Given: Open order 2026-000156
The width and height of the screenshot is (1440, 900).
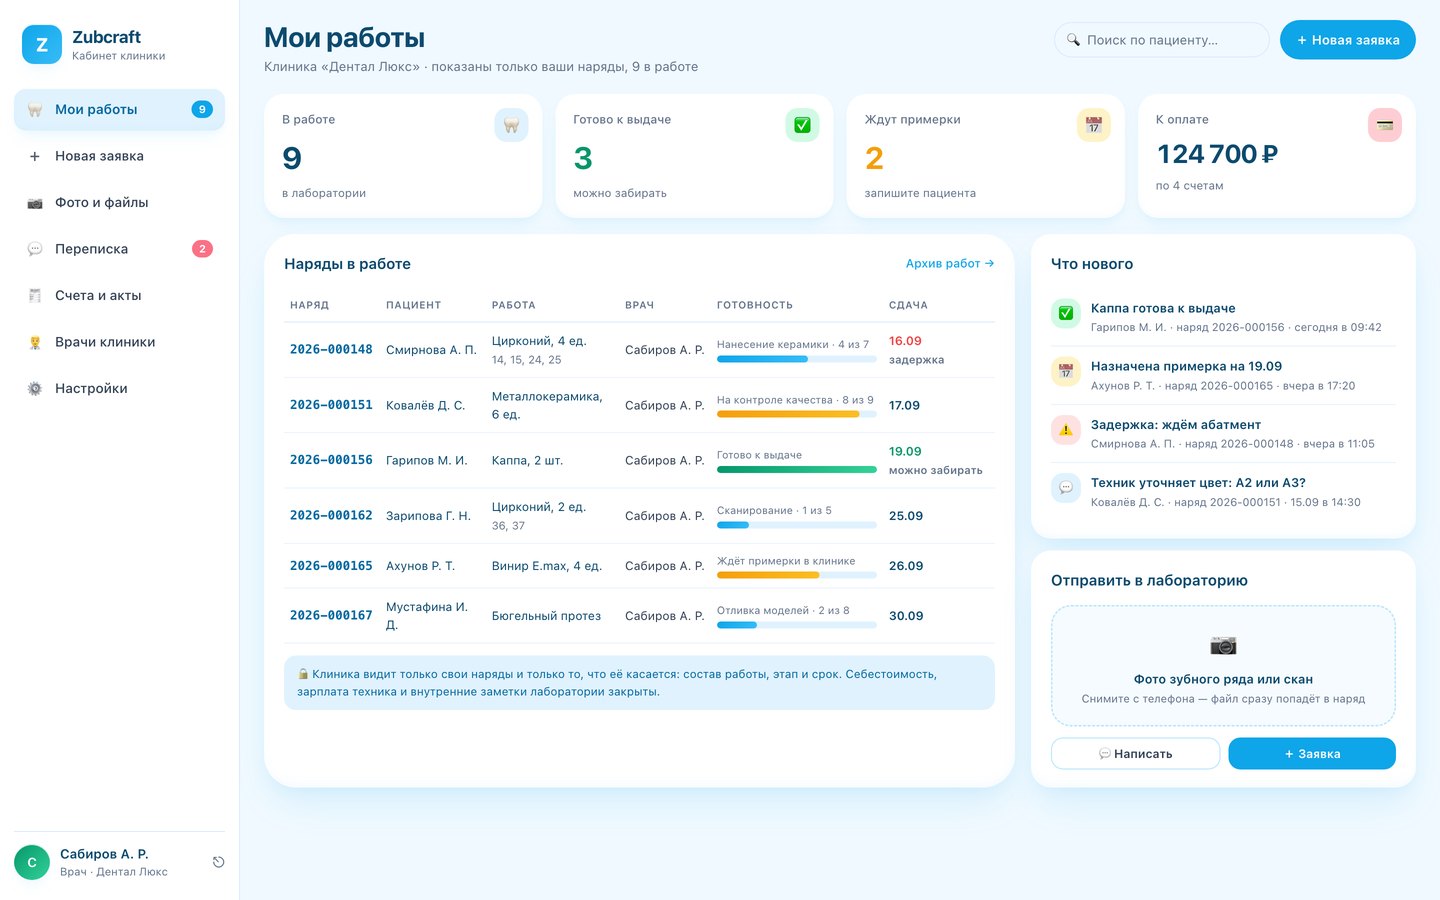Looking at the screenshot, I should click(331, 460).
